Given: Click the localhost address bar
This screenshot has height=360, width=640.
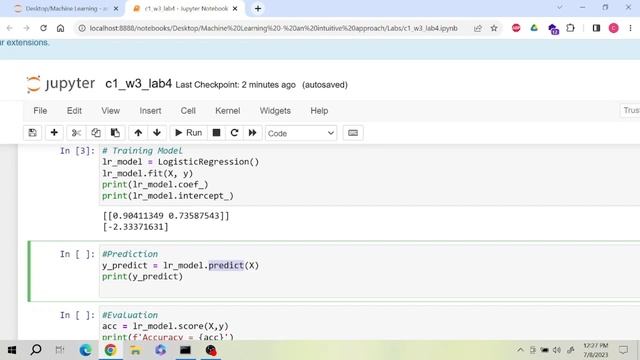Looking at the screenshot, I should [x=273, y=28].
